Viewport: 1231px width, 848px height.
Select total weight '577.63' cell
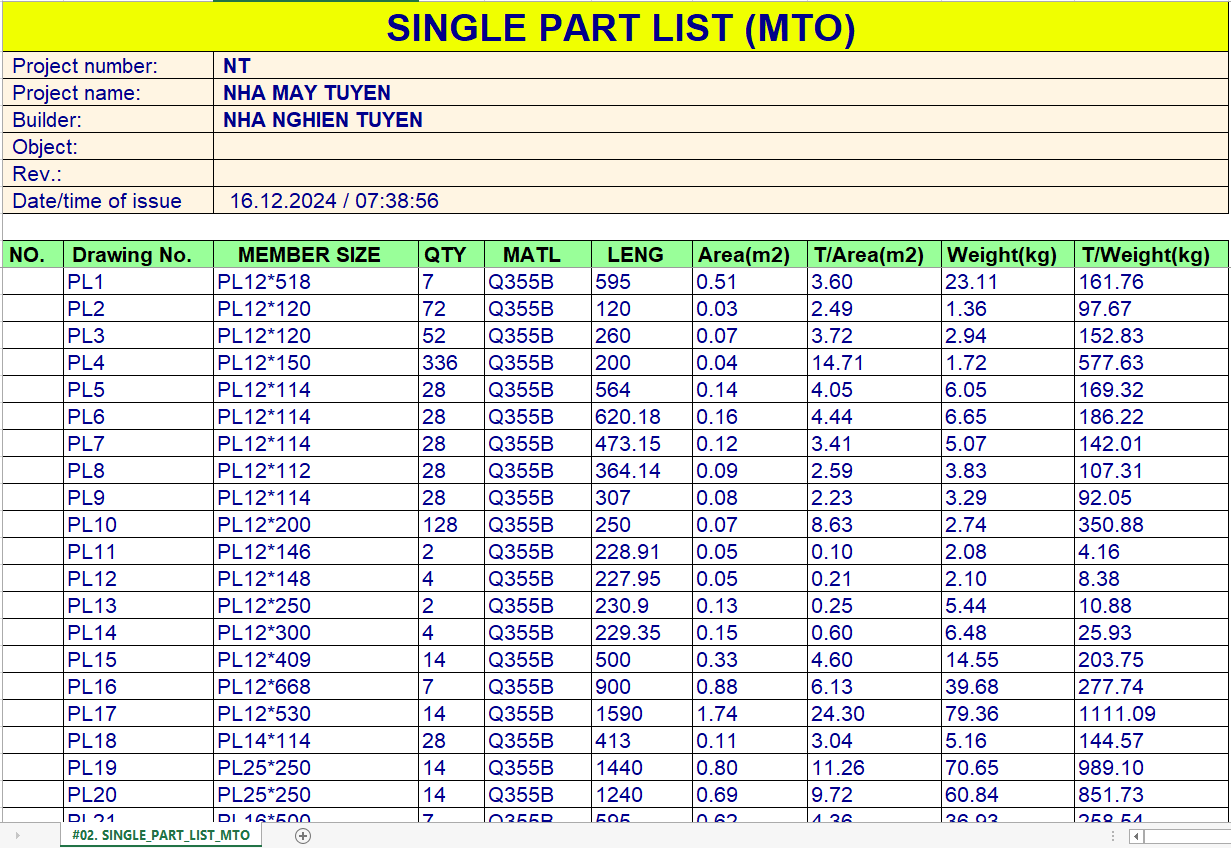1152,363
